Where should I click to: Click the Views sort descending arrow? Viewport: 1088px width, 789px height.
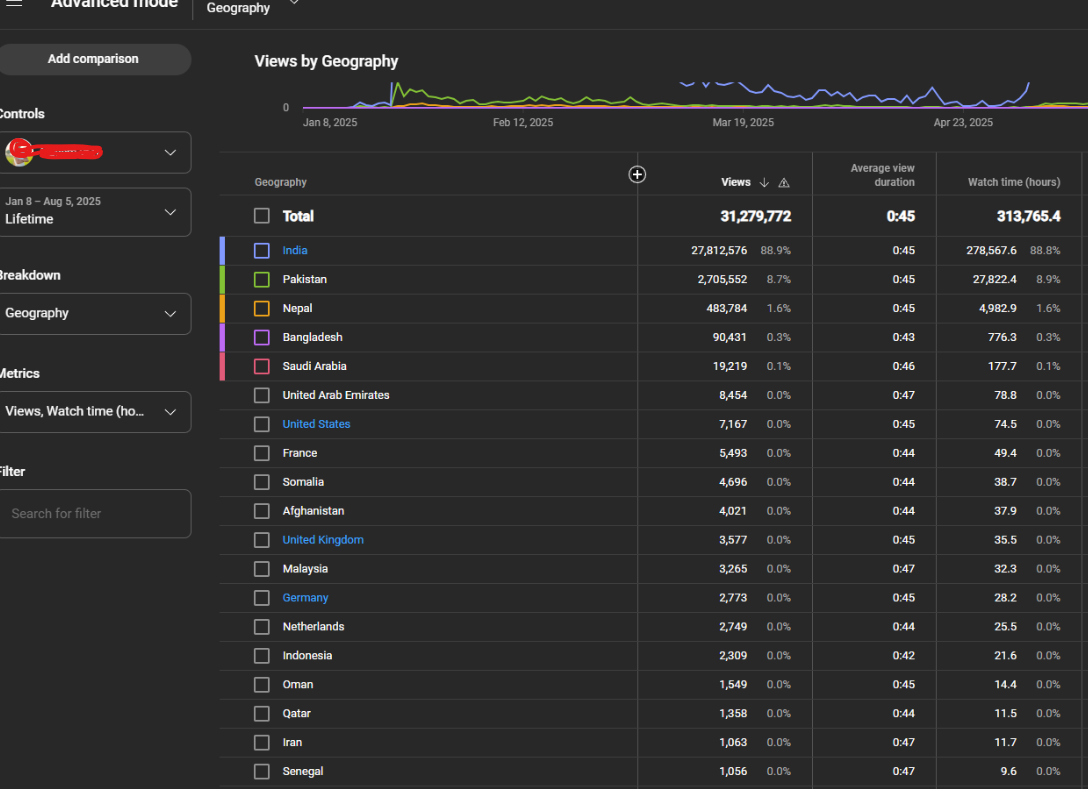point(764,183)
